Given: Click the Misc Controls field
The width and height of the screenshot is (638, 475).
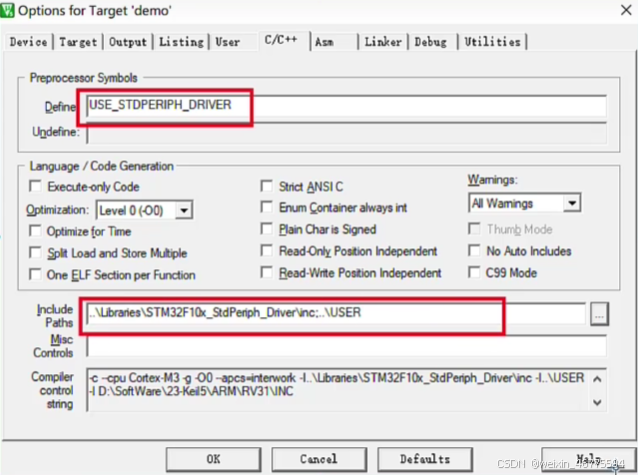Looking at the screenshot, I should (346, 347).
